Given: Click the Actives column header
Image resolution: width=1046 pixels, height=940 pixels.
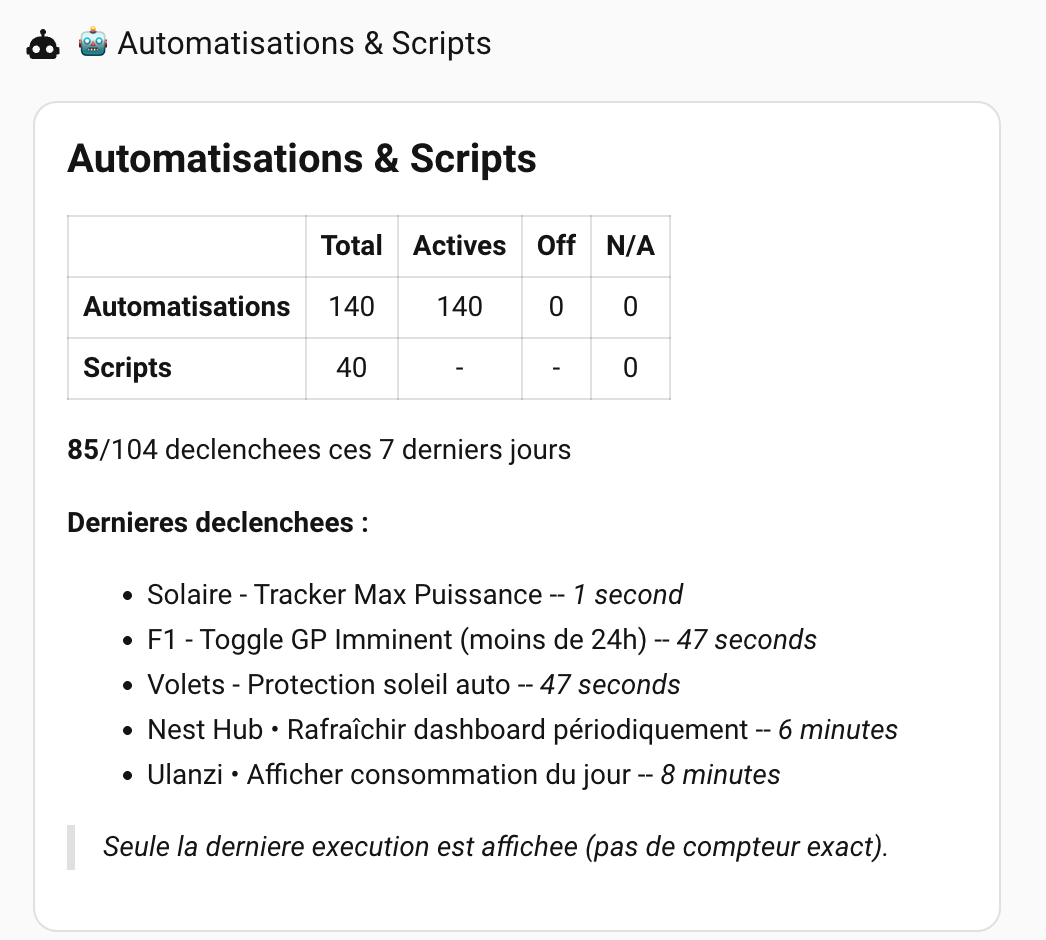Looking at the screenshot, I should 459,245.
